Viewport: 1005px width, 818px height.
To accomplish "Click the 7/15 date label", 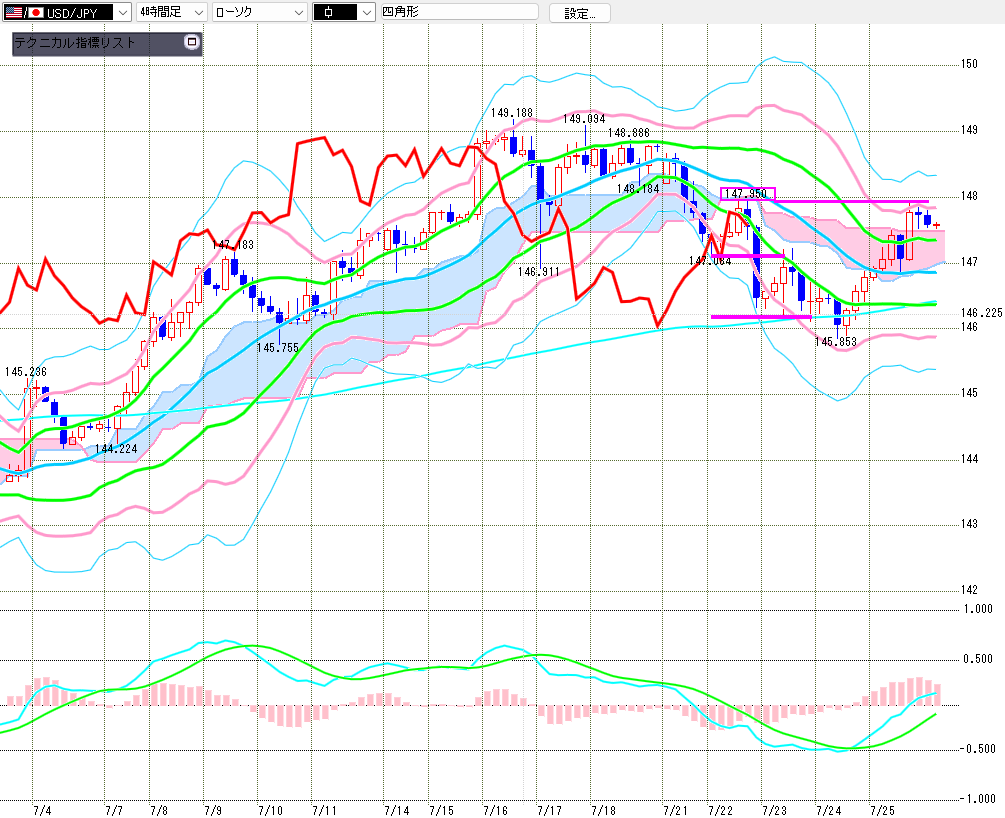I will pos(442,811).
